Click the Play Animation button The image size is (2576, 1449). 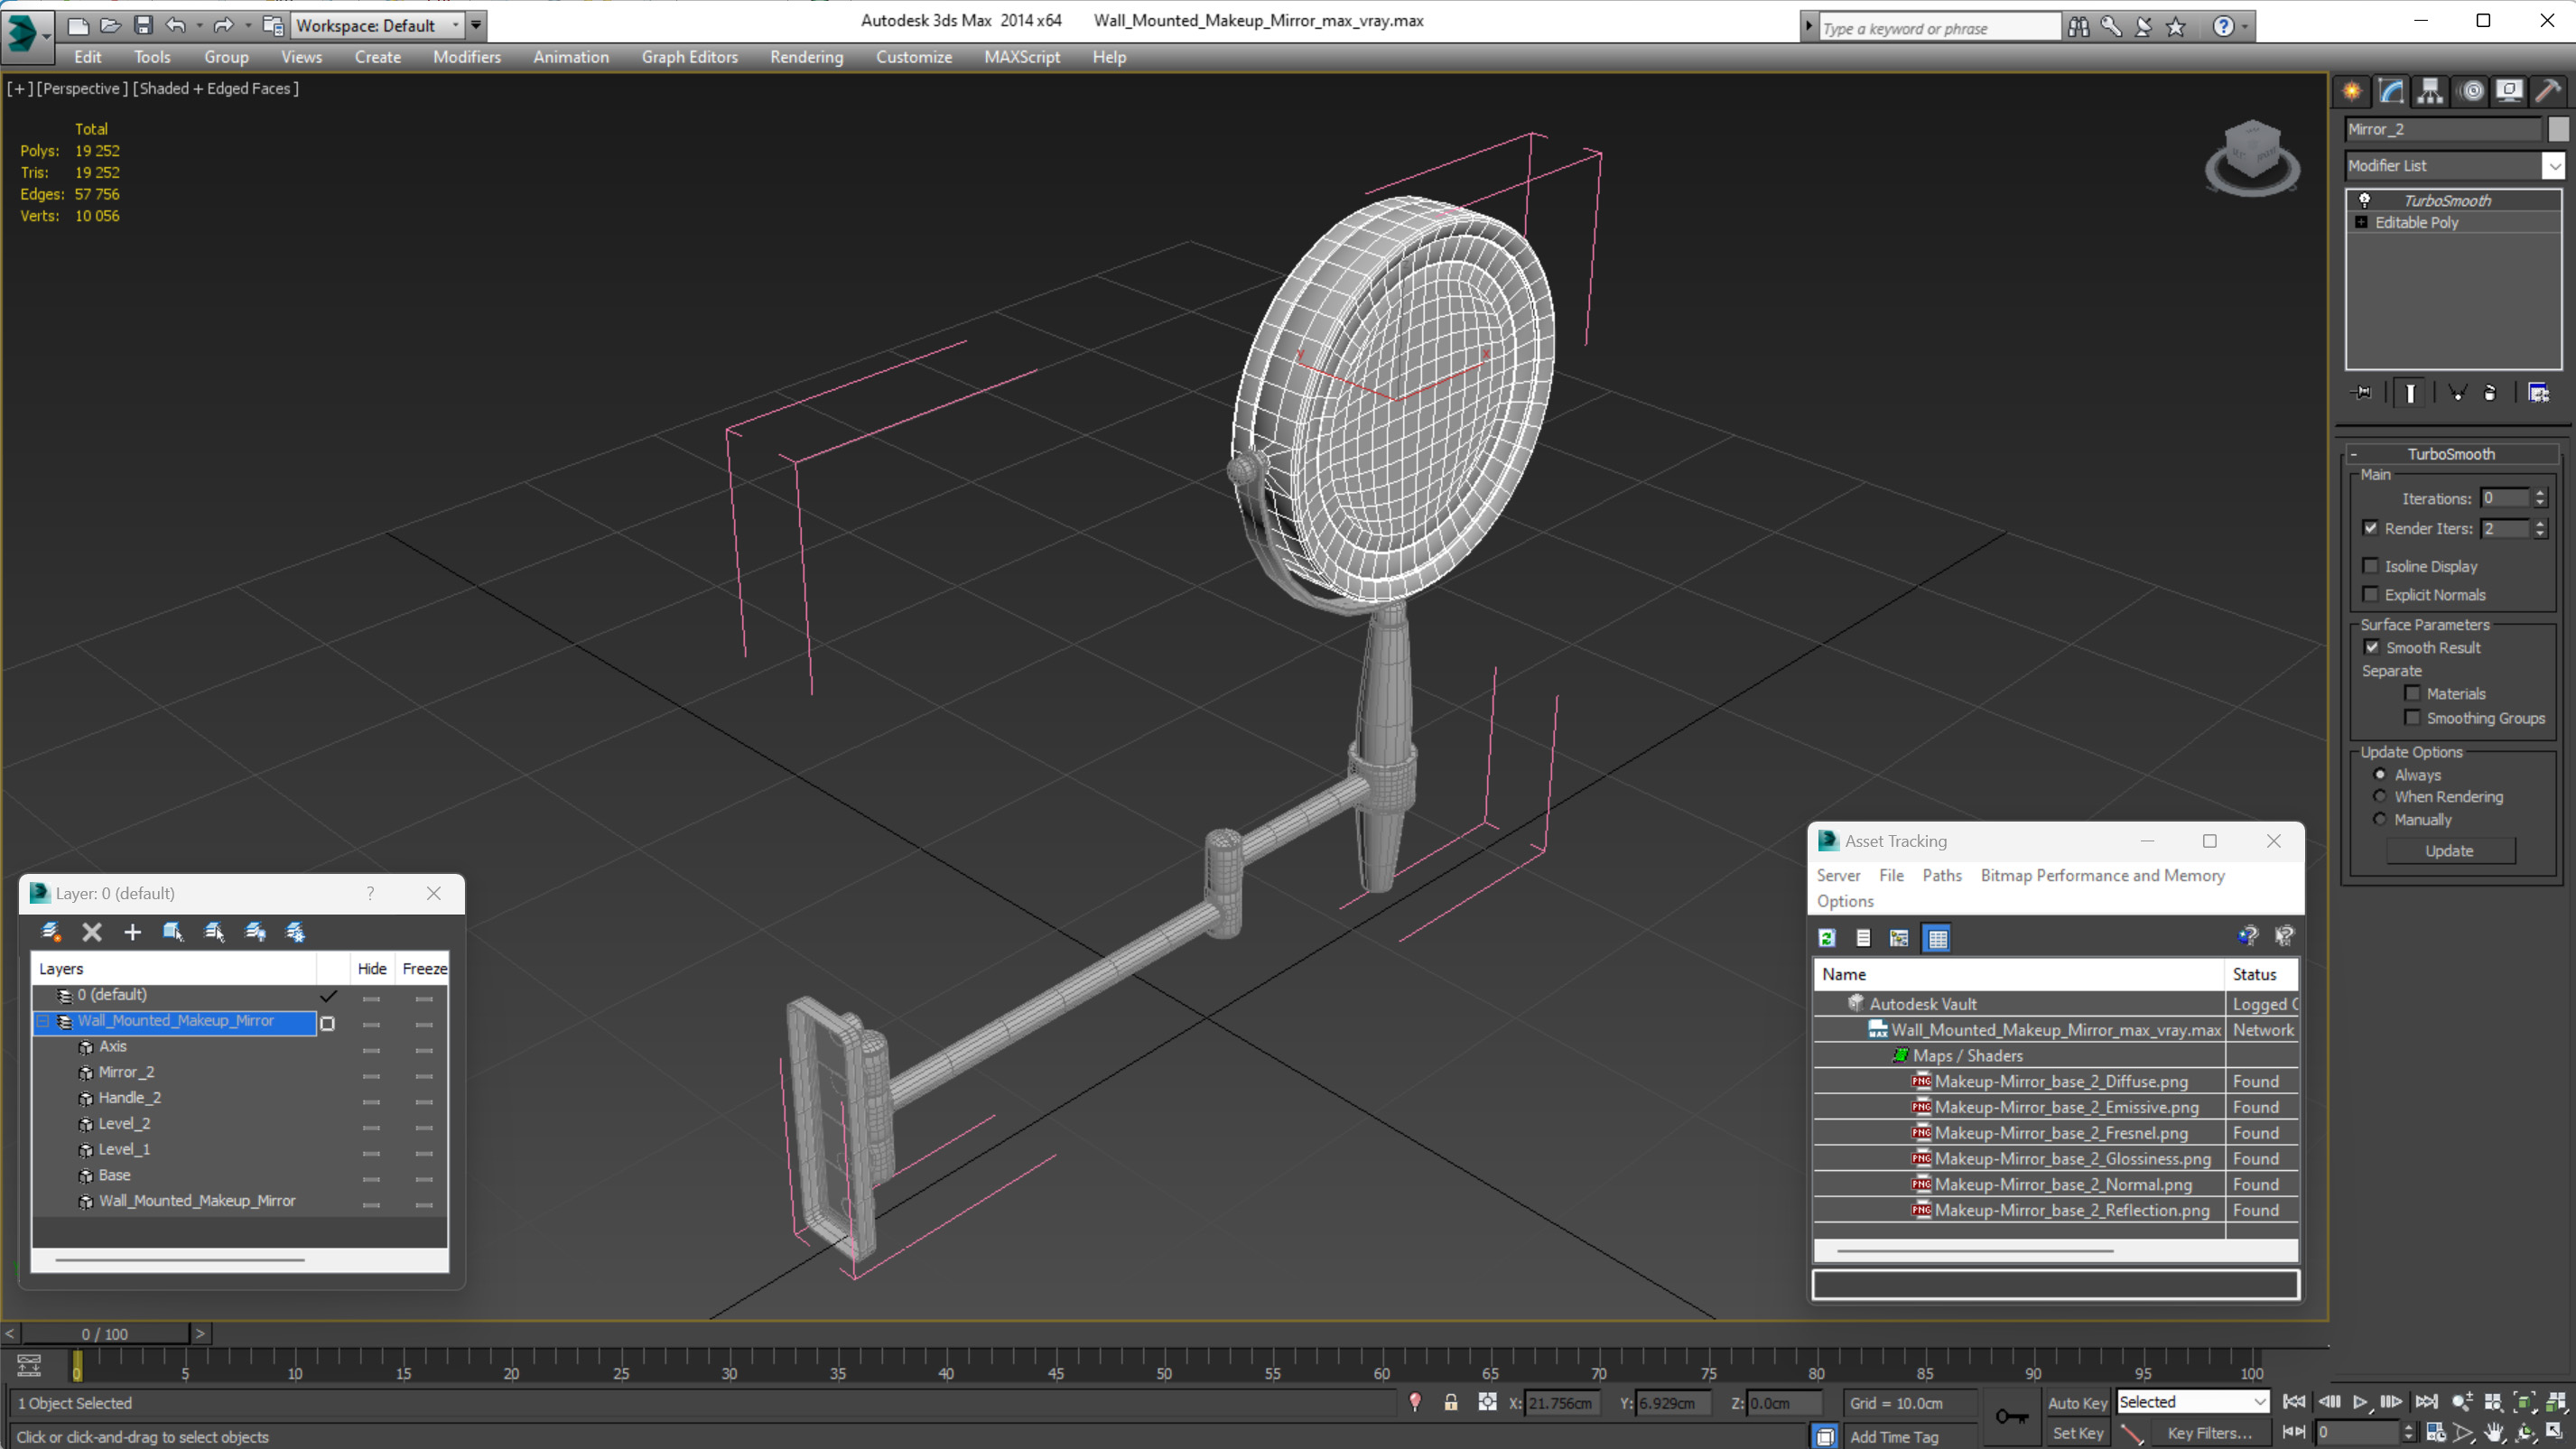click(x=2360, y=1401)
